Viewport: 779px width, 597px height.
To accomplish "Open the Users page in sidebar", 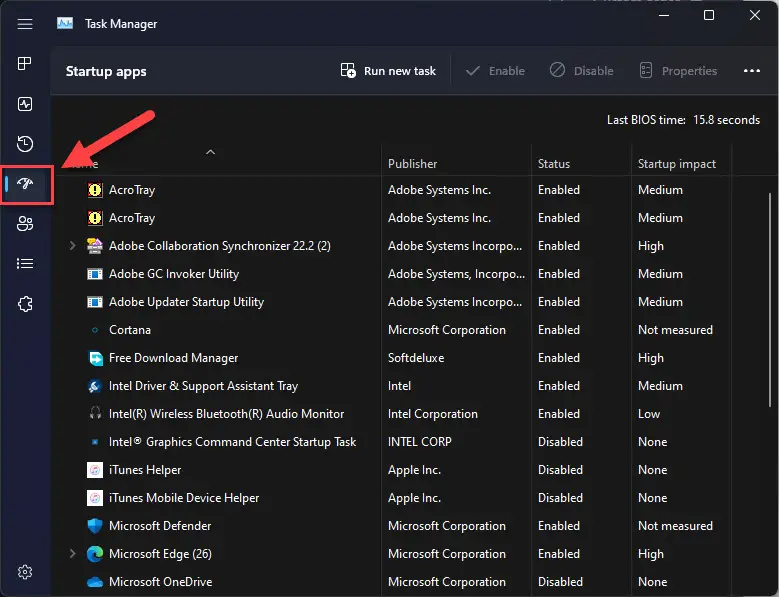I will [x=25, y=224].
